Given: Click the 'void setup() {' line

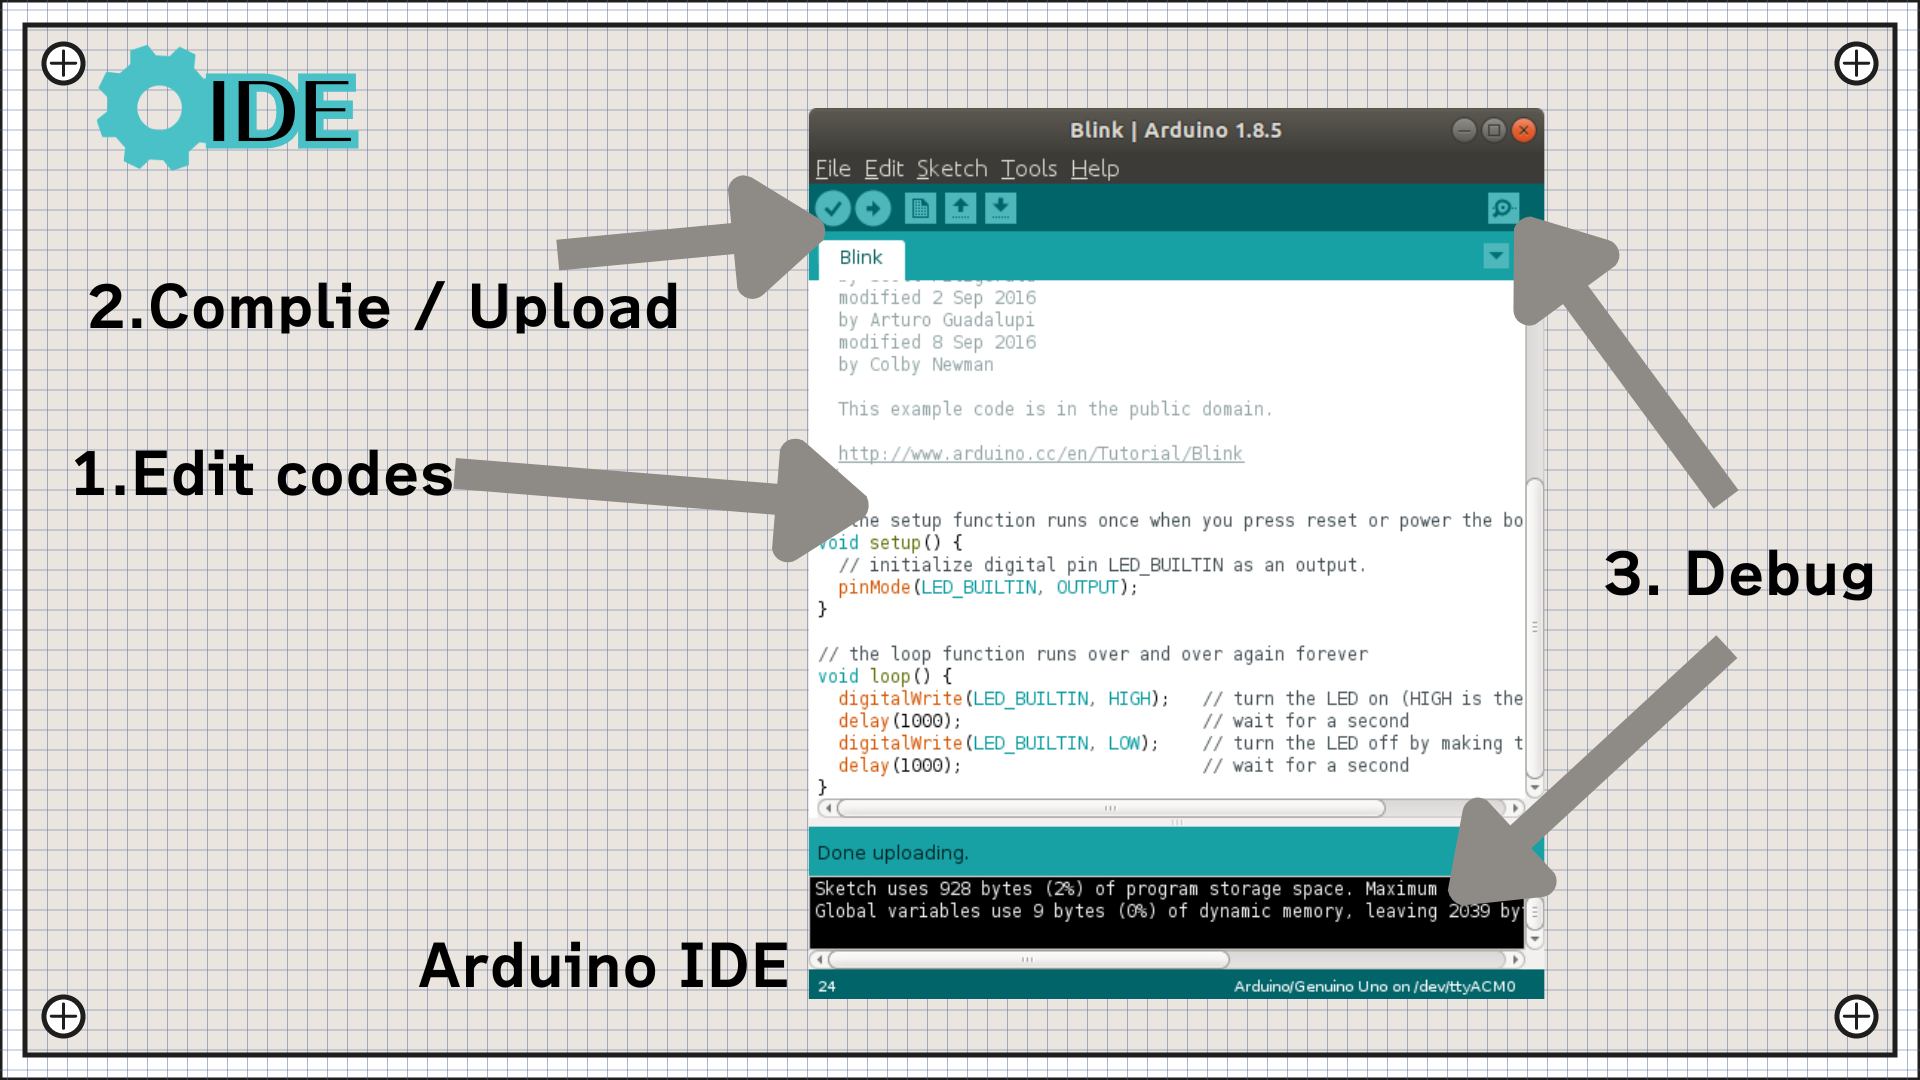Looking at the screenshot, I should [x=890, y=543].
